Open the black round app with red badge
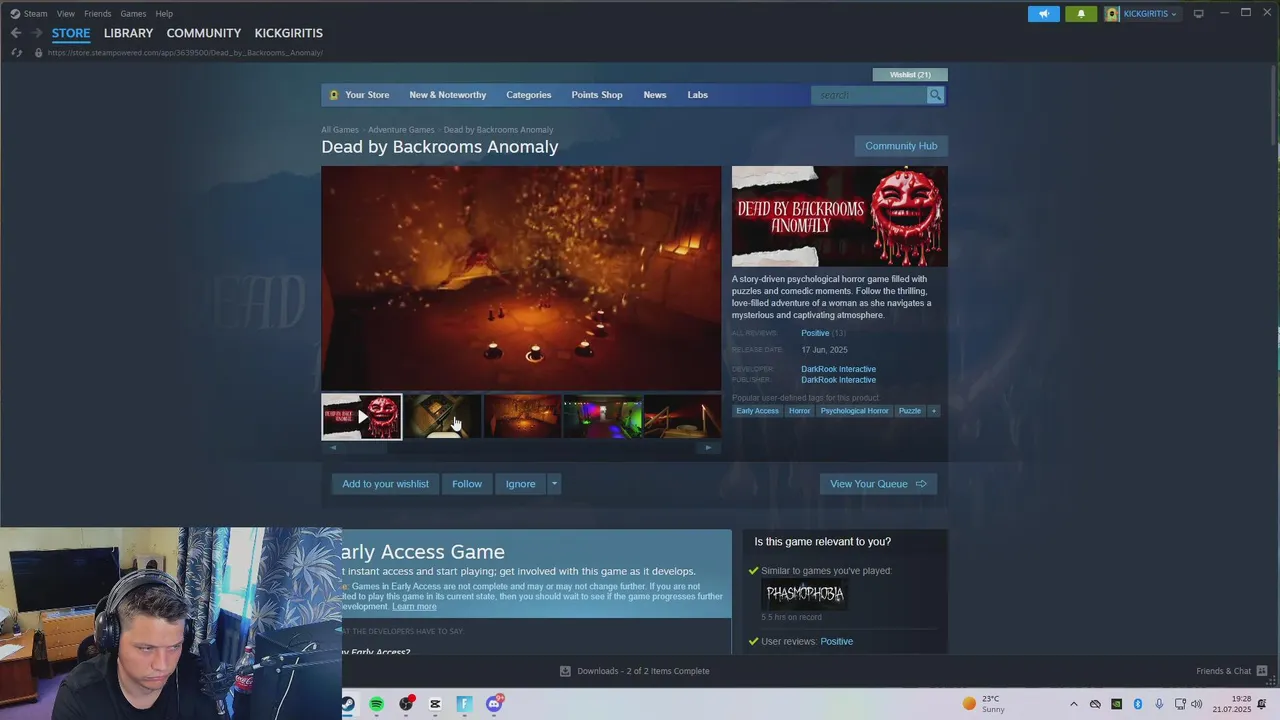Screen dimensions: 1280x720 (x=406, y=704)
